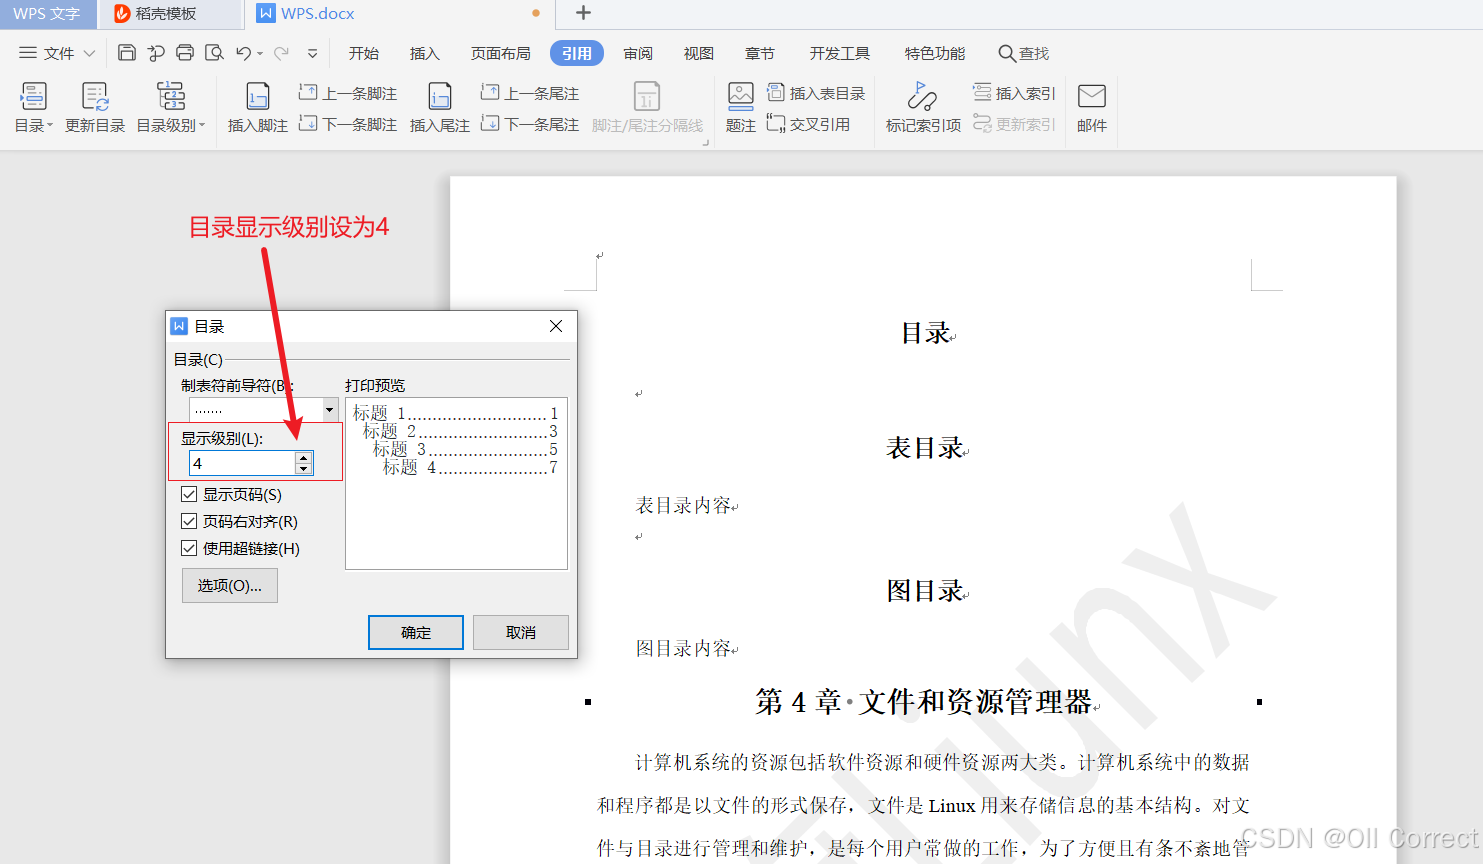The height and width of the screenshot is (864, 1483).
Task: Go to 下一条尾注 next endnote
Action: (530, 124)
